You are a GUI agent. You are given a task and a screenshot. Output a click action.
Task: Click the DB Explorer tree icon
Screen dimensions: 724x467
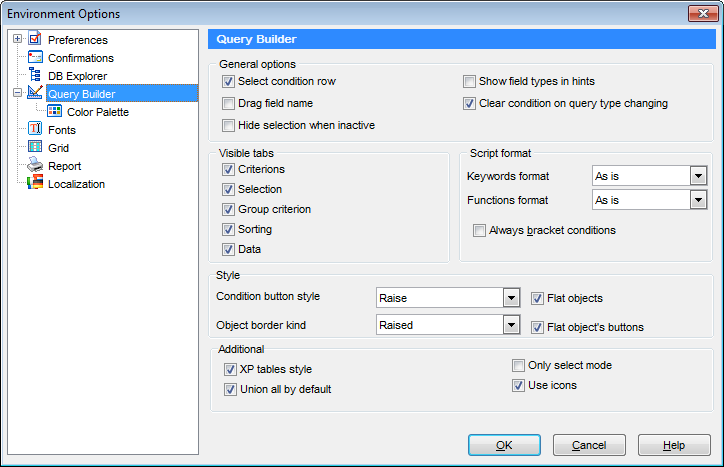[35, 76]
